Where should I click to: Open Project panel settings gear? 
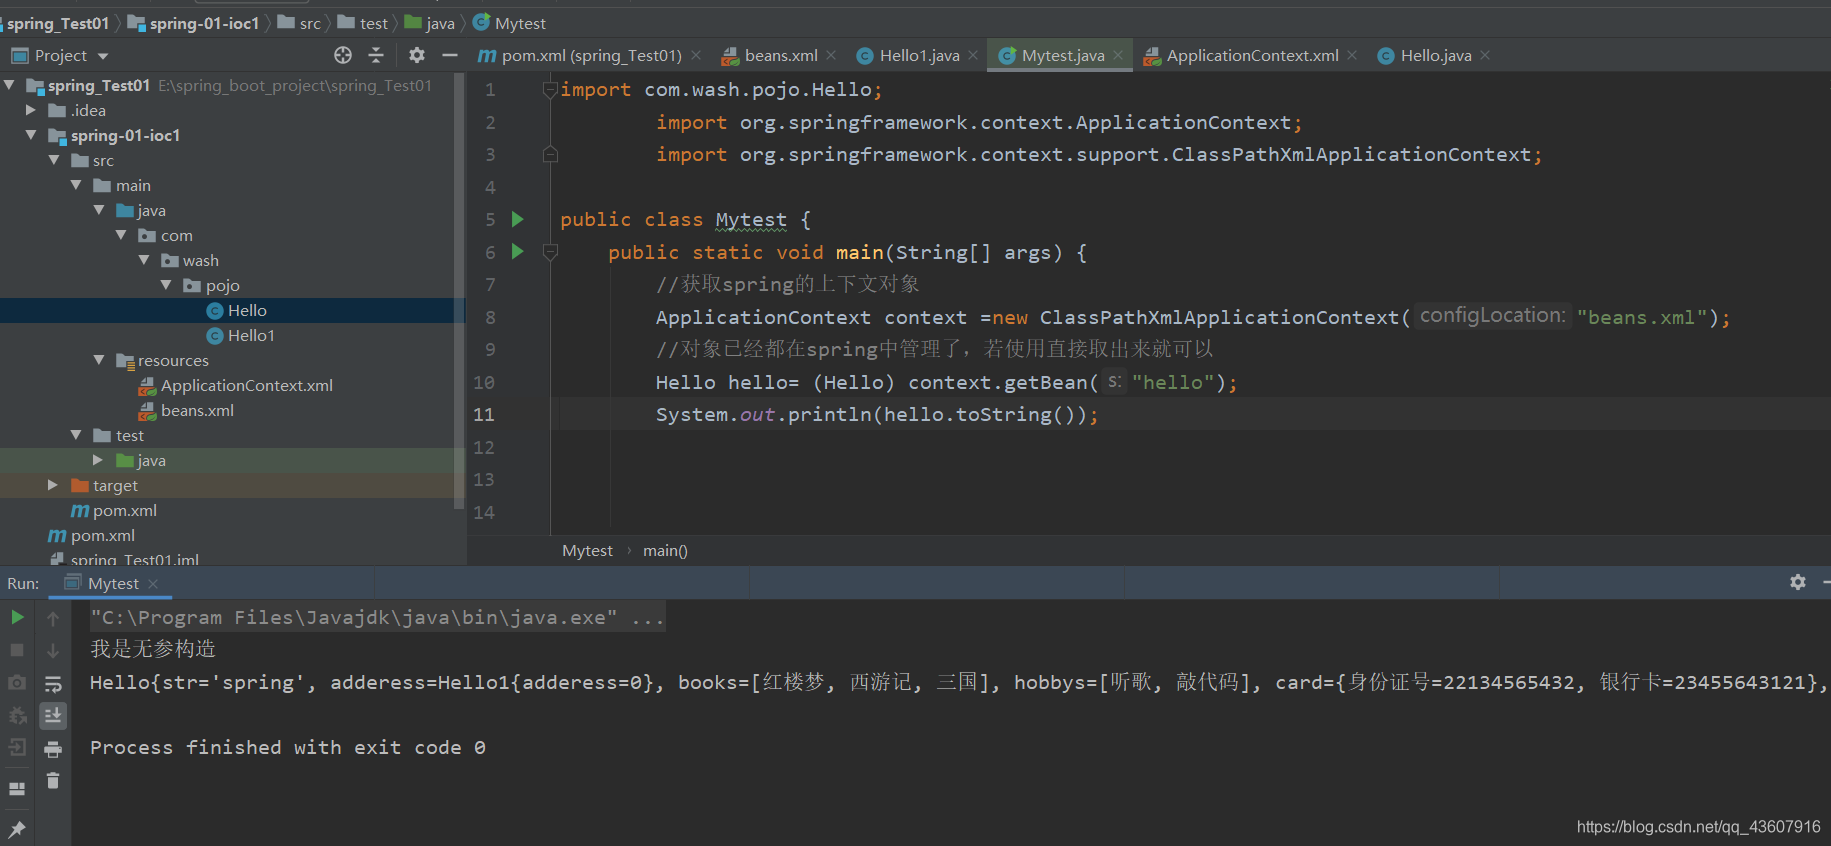pos(417,55)
